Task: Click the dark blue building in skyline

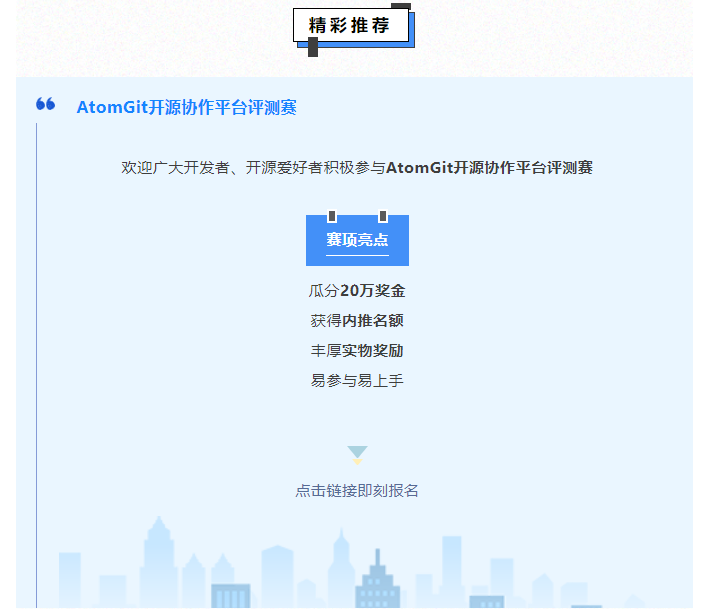Action: (377, 583)
